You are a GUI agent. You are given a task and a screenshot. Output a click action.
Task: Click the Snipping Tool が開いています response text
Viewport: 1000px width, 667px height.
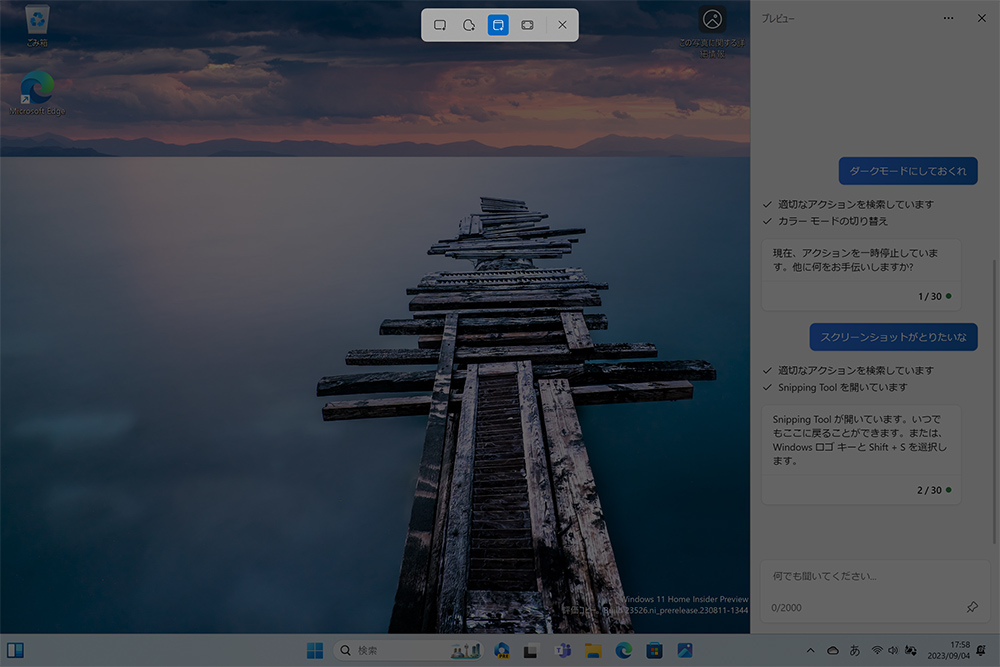(x=860, y=440)
